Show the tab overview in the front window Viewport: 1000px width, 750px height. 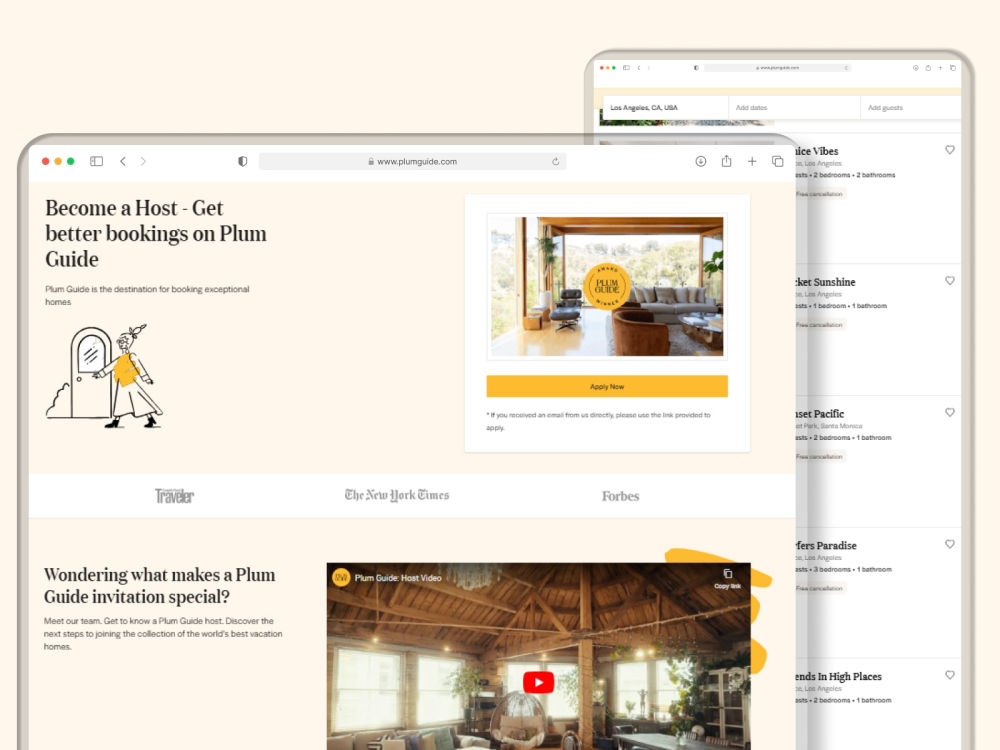coord(777,161)
